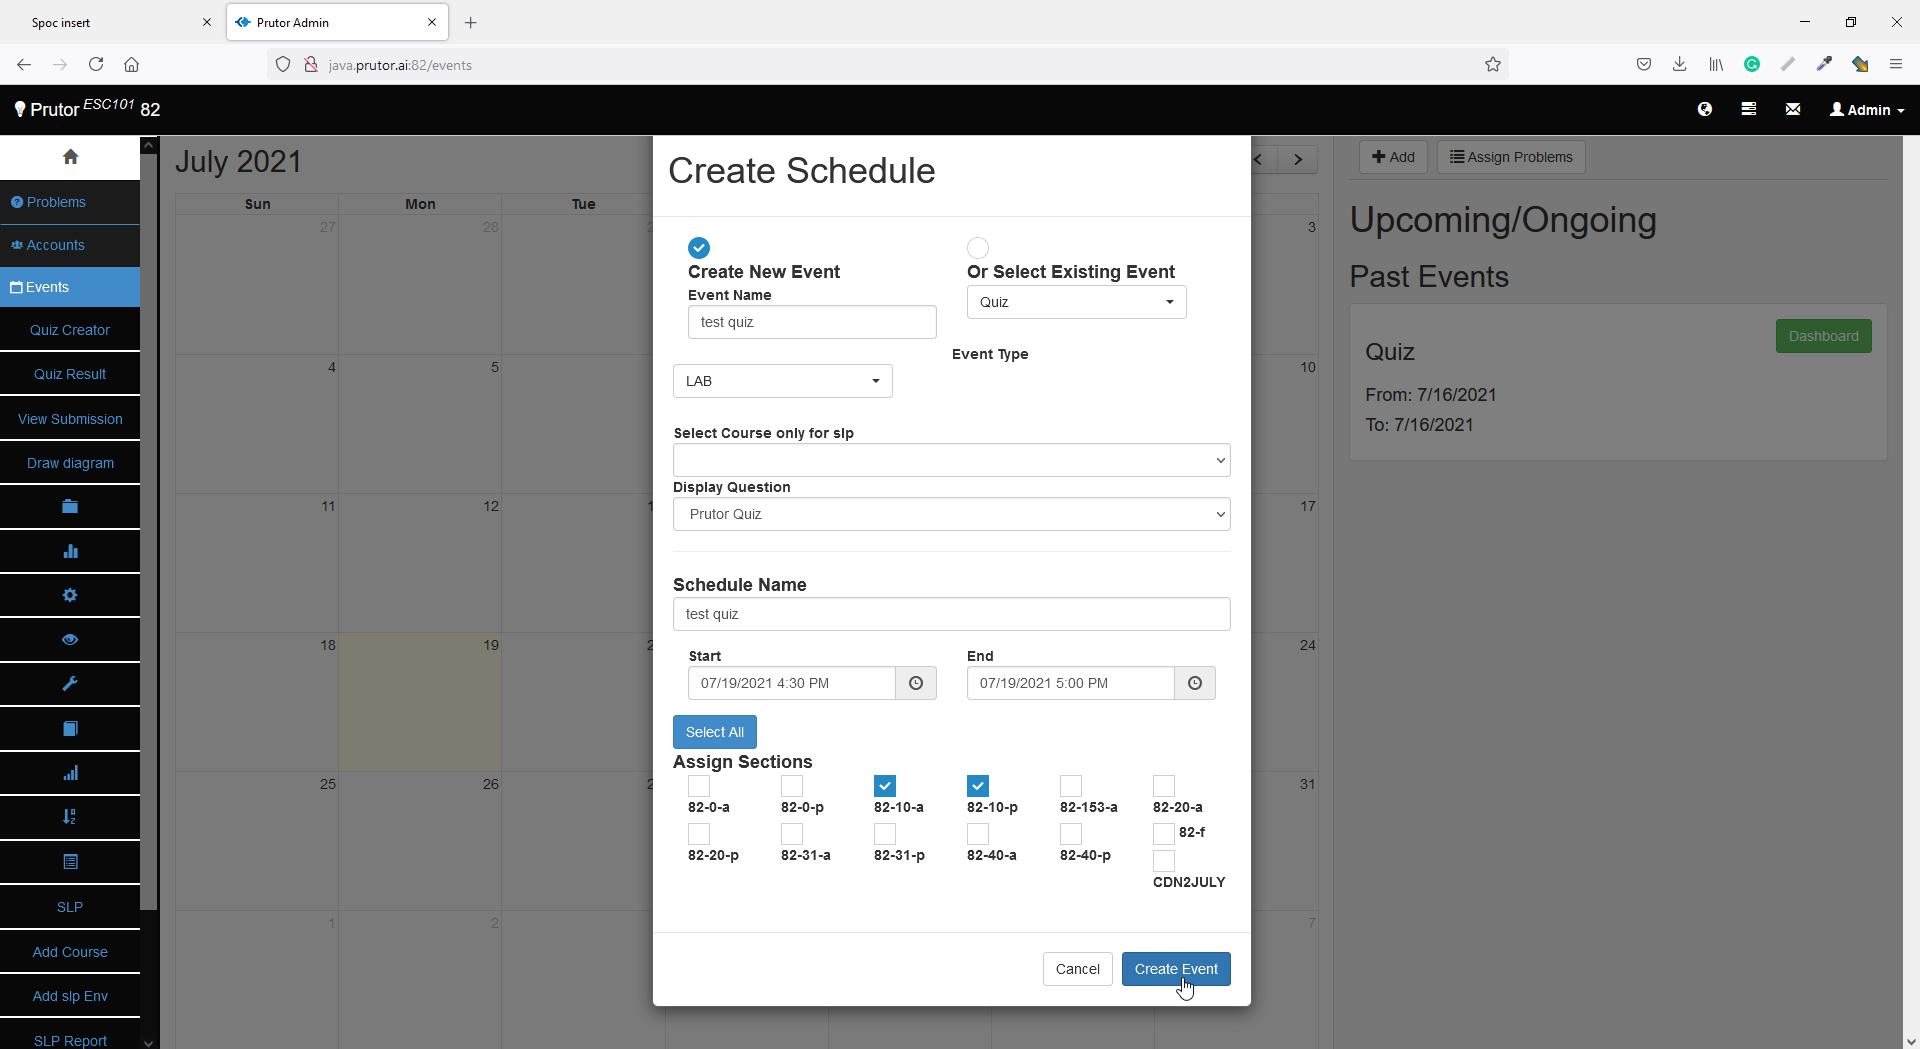Viewport: 1920px width, 1049px height.
Task: Open the Display Question dropdown
Action: tap(951, 514)
